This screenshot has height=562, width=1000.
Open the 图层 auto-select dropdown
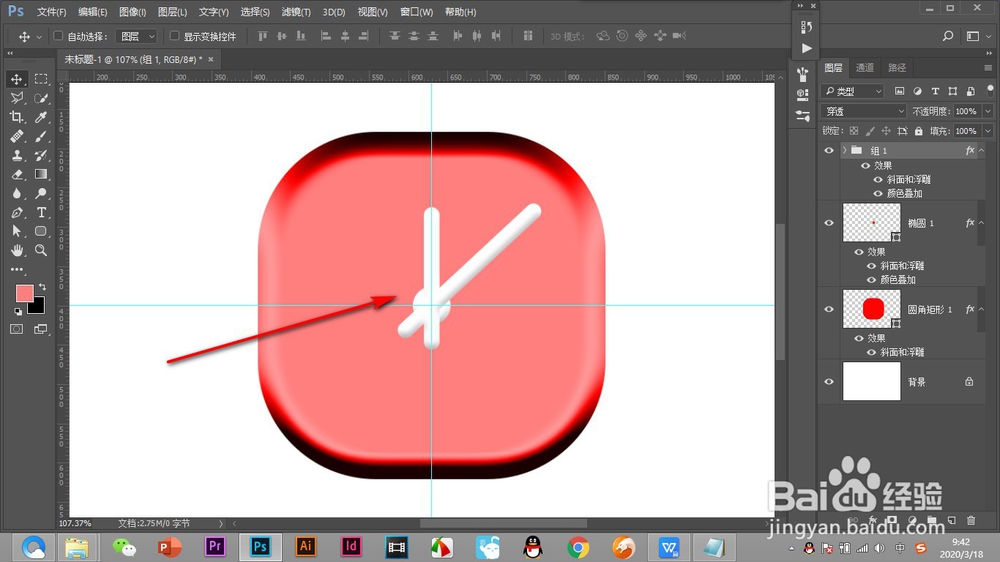[x=136, y=36]
